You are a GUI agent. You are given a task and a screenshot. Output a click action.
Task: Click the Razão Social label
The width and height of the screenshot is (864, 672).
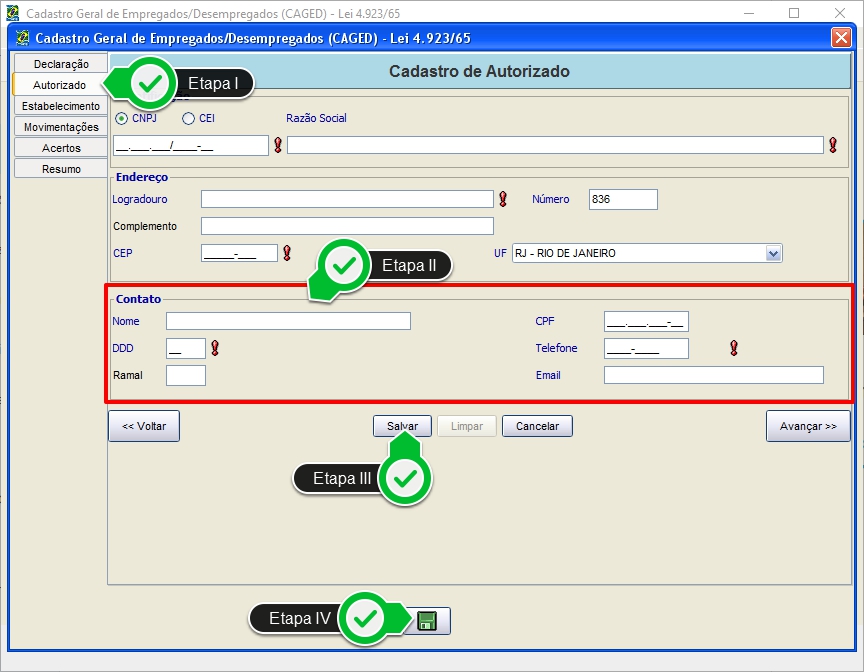316,118
